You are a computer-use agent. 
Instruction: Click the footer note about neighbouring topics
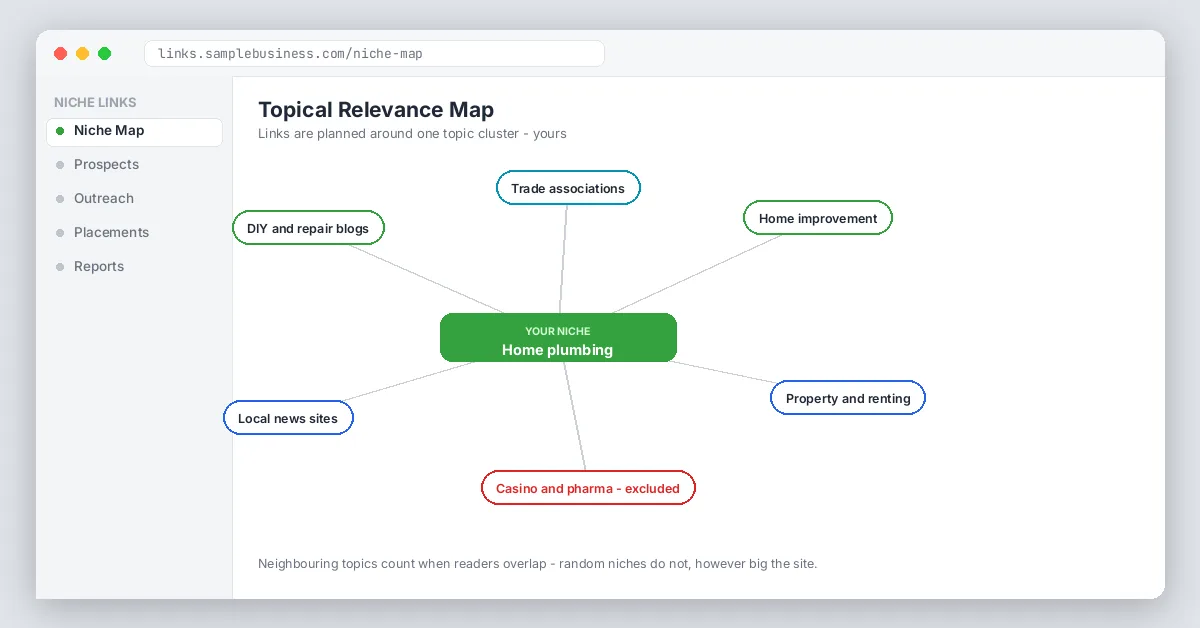[538, 564]
